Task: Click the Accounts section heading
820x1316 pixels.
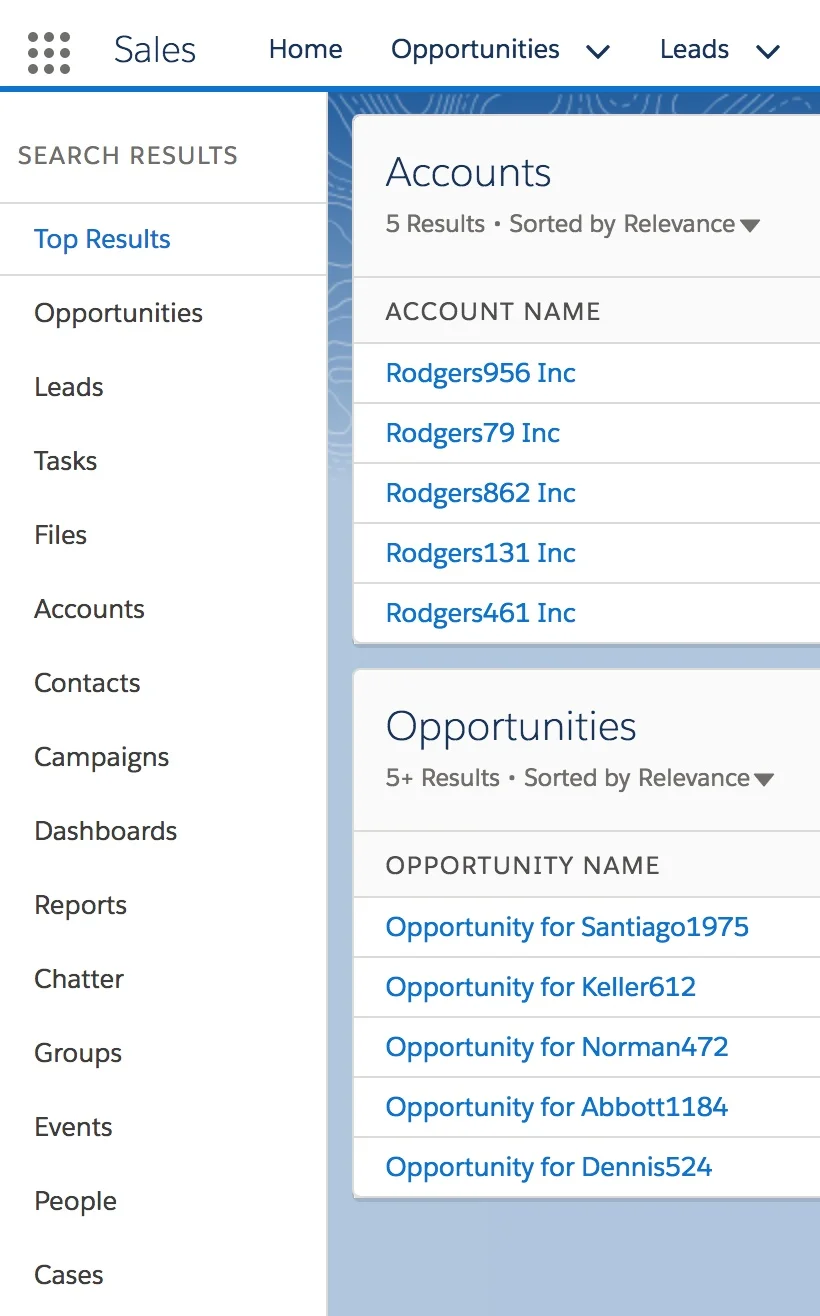Action: (468, 173)
